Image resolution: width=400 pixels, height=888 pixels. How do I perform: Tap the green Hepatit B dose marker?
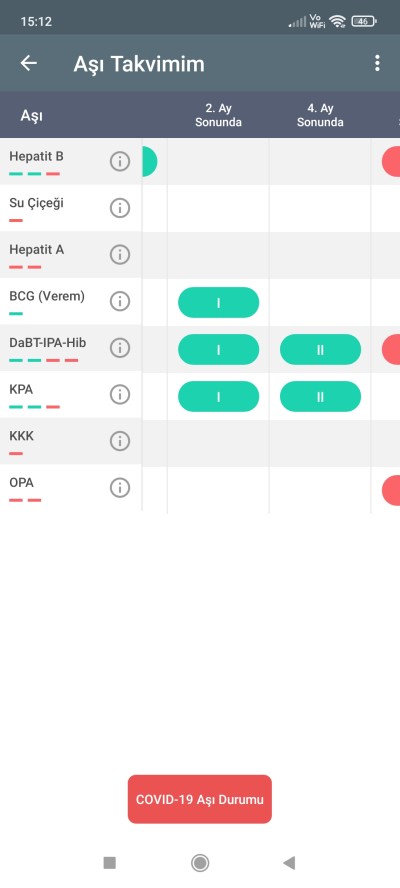(x=149, y=161)
